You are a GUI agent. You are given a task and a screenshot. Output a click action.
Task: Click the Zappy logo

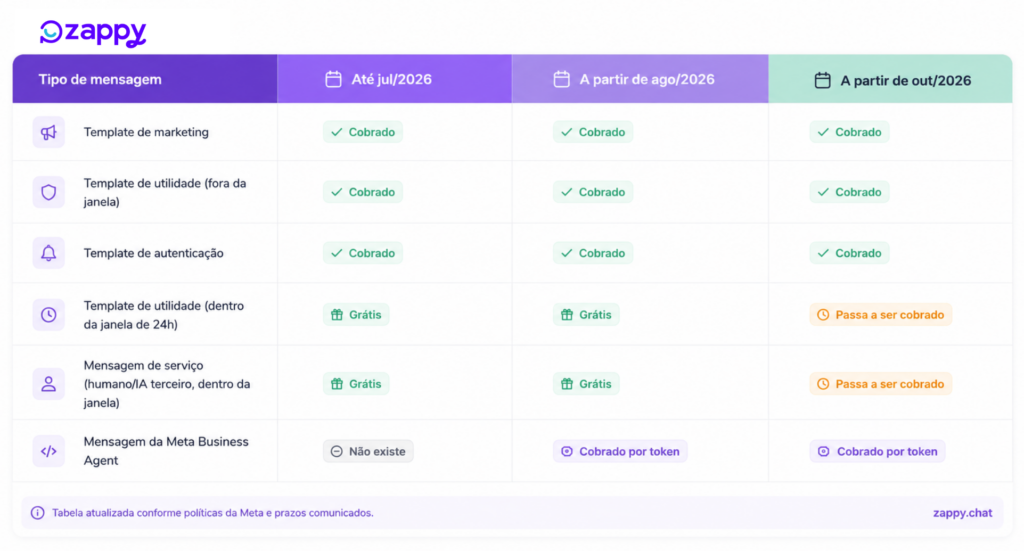click(x=93, y=33)
